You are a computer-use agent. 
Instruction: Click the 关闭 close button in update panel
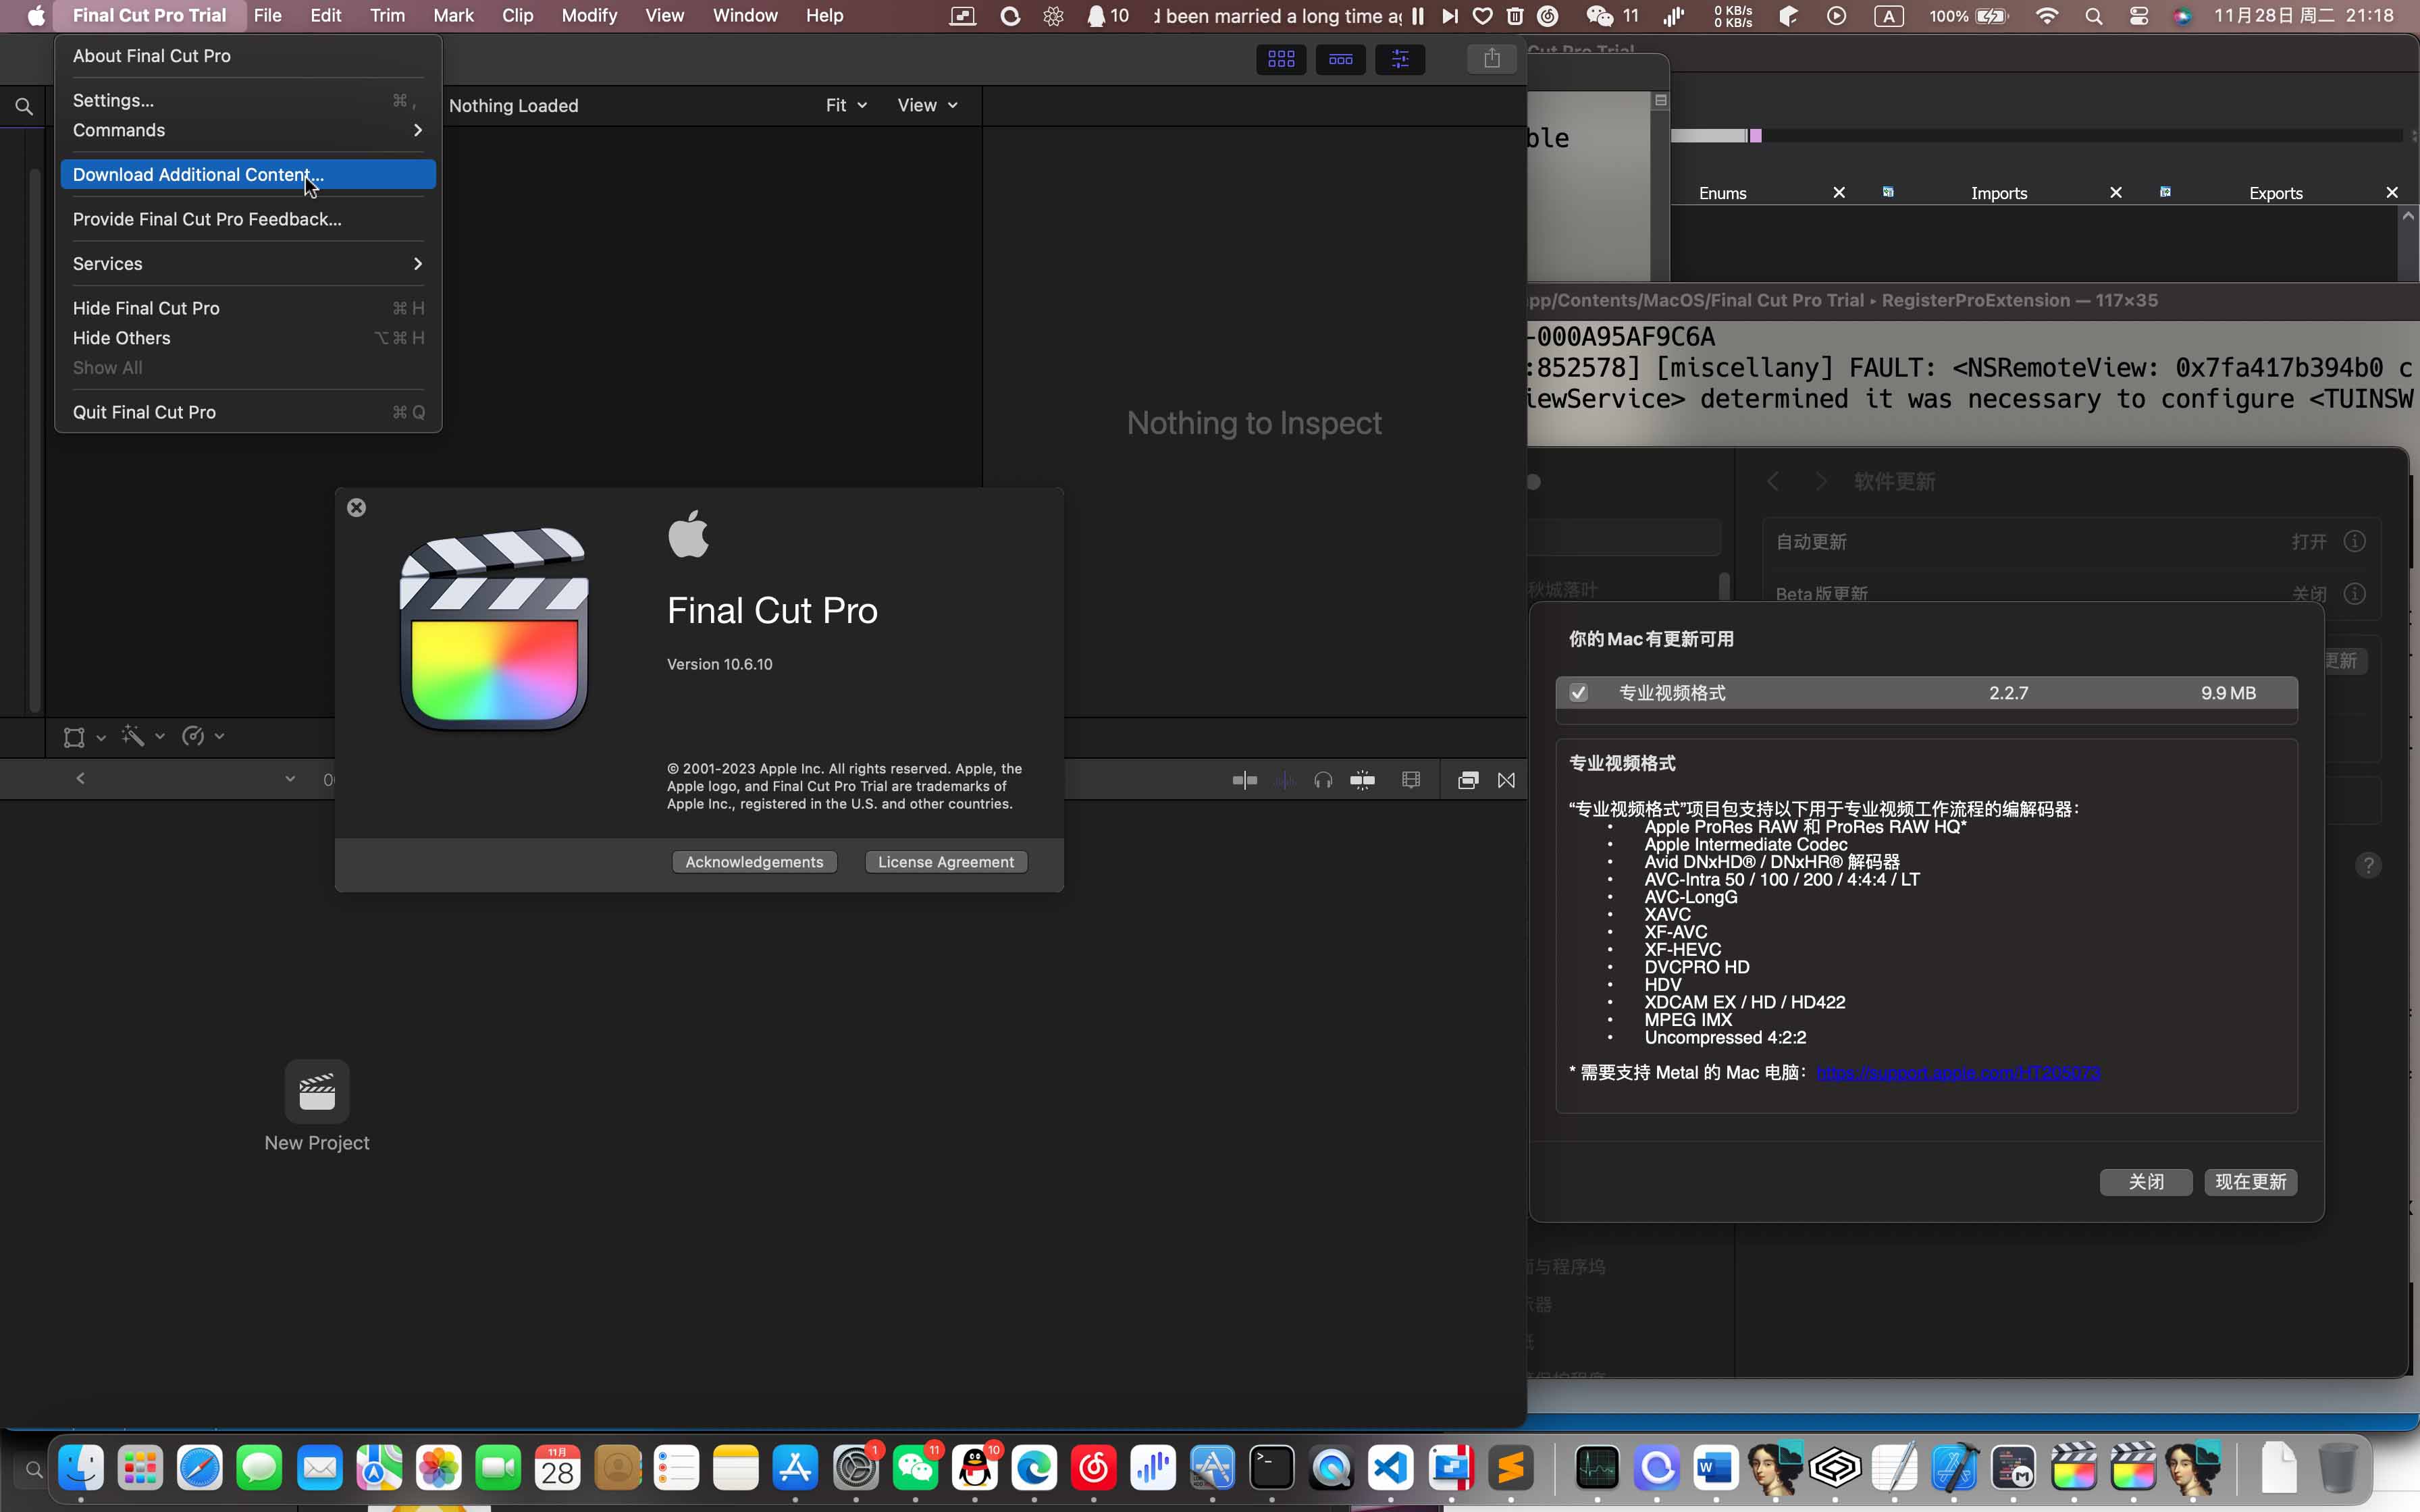2147,1181
